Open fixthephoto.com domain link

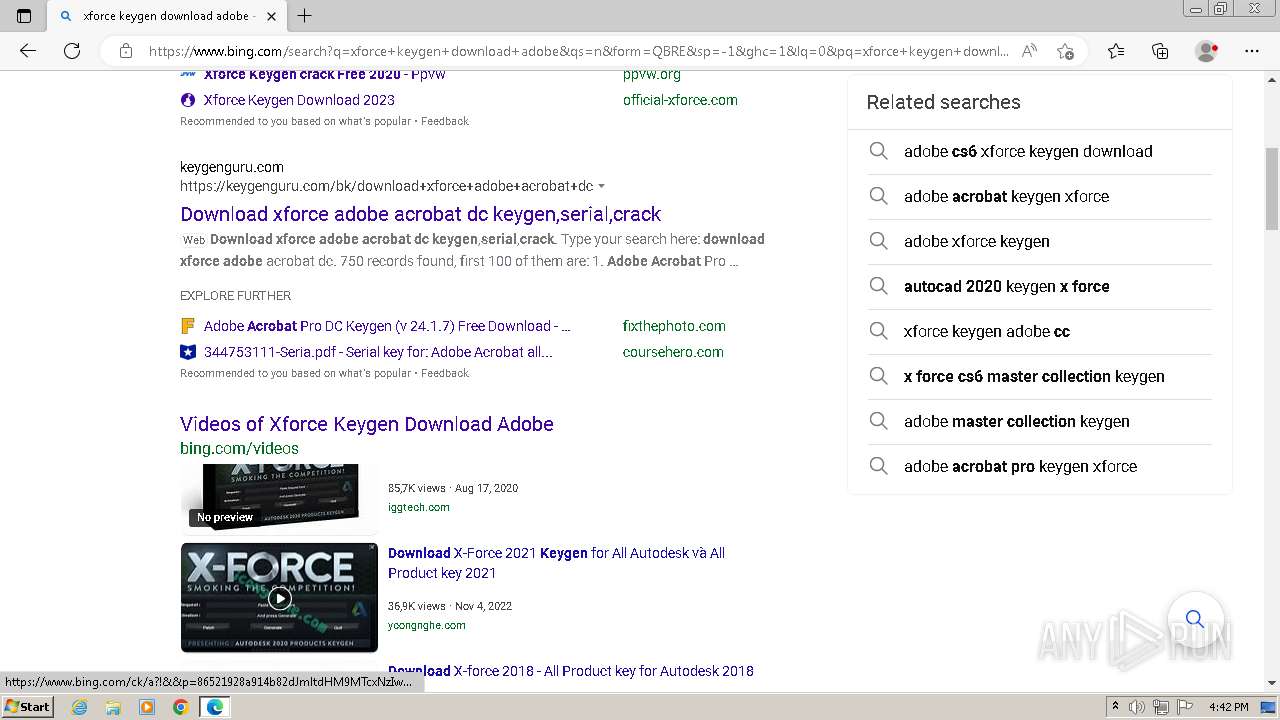674,326
